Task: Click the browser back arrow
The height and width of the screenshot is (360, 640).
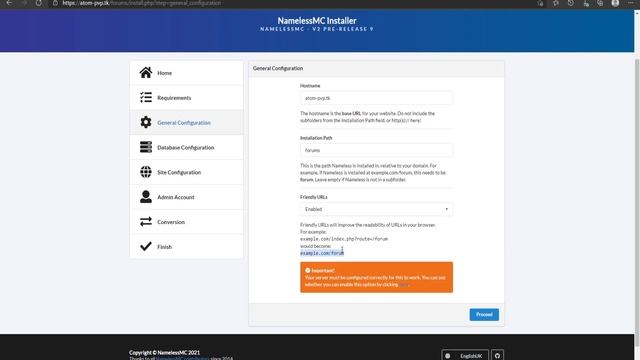Action: [9, 3]
